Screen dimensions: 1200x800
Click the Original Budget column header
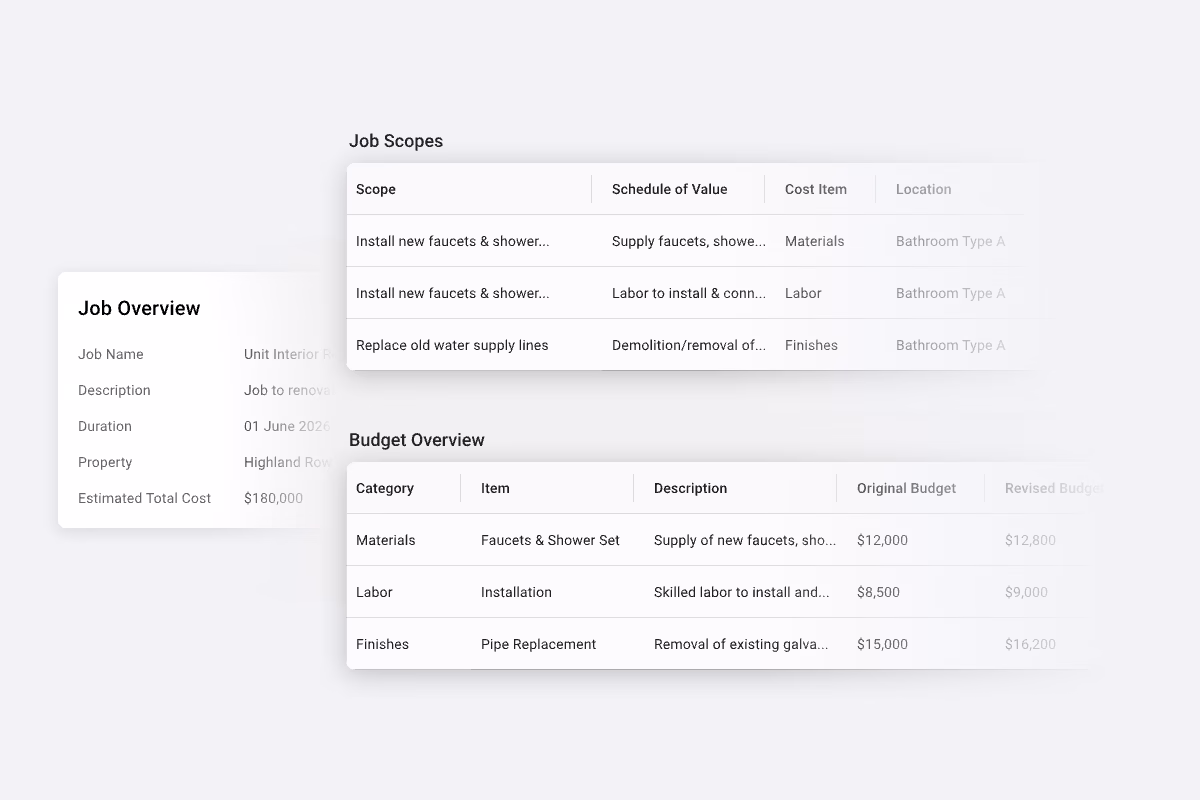point(907,488)
